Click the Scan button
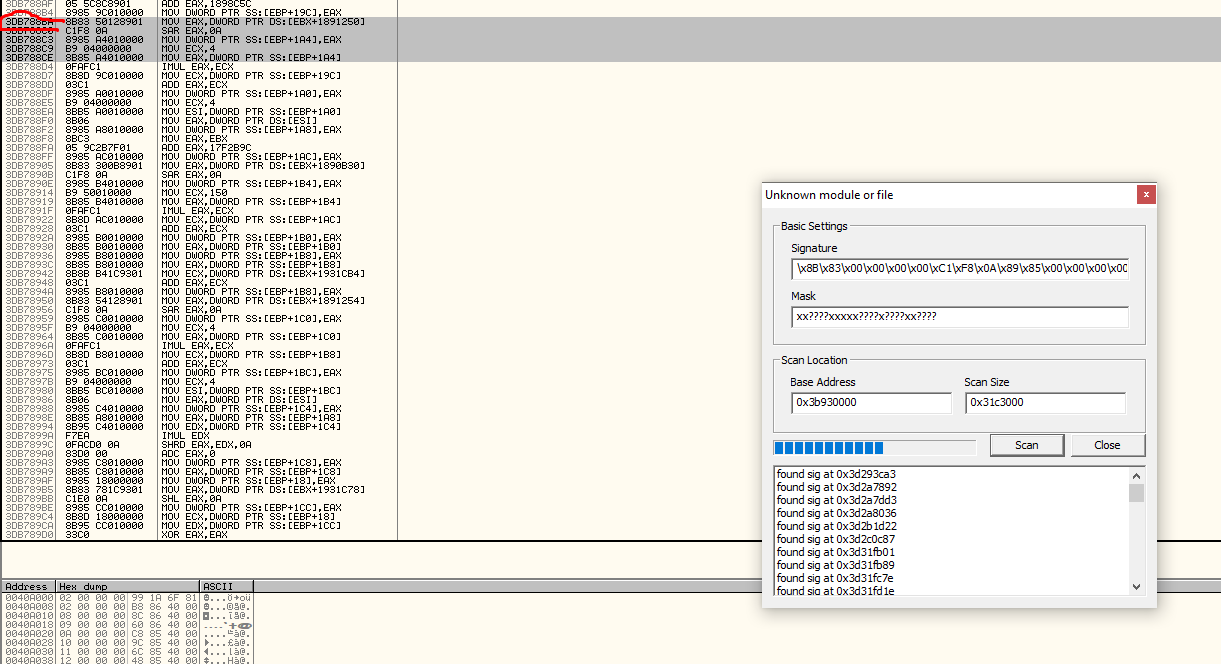Screen dimensions: 1221x664 pos(1027,445)
